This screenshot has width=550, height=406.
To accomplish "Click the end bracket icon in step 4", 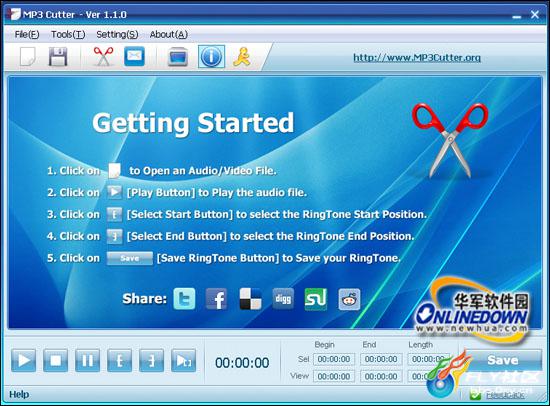I will click(x=114, y=236).
